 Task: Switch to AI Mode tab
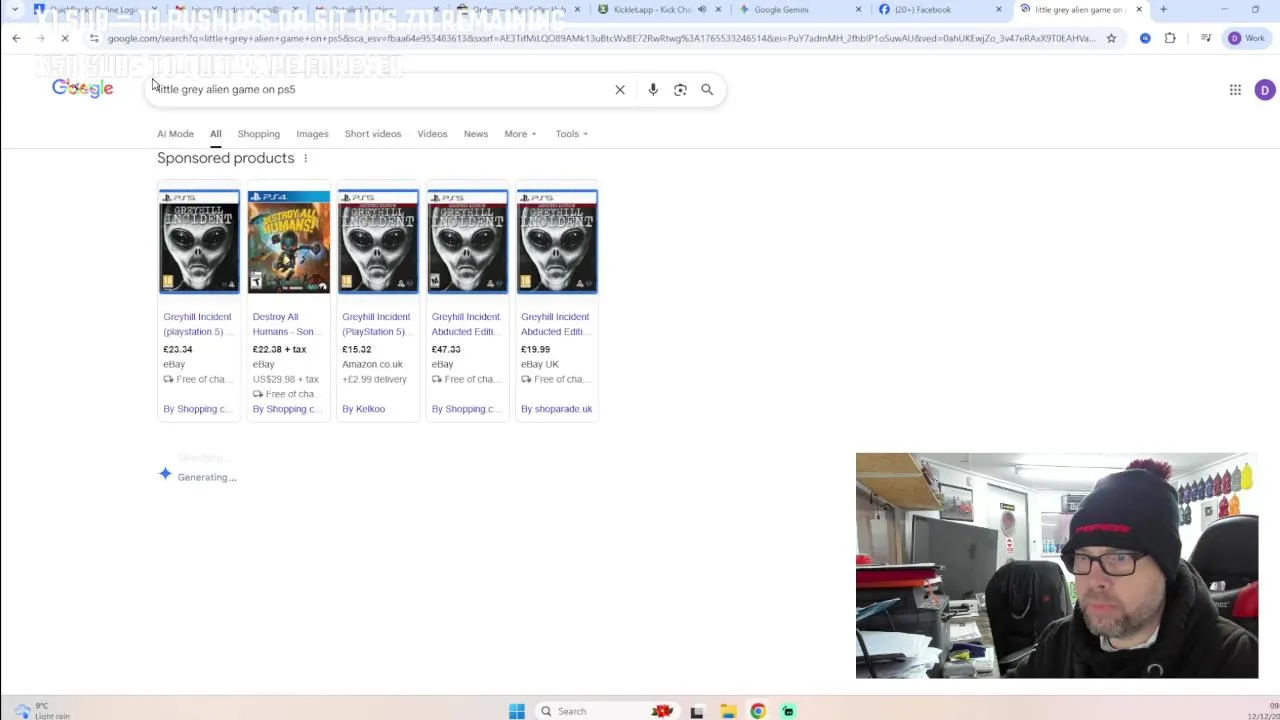(175, 134)
